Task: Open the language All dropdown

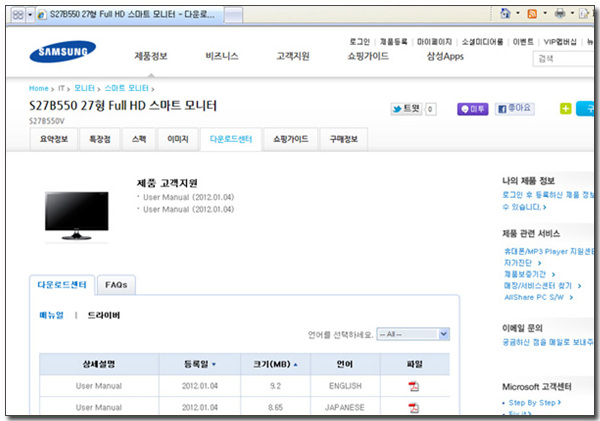Action: (413, 334)
